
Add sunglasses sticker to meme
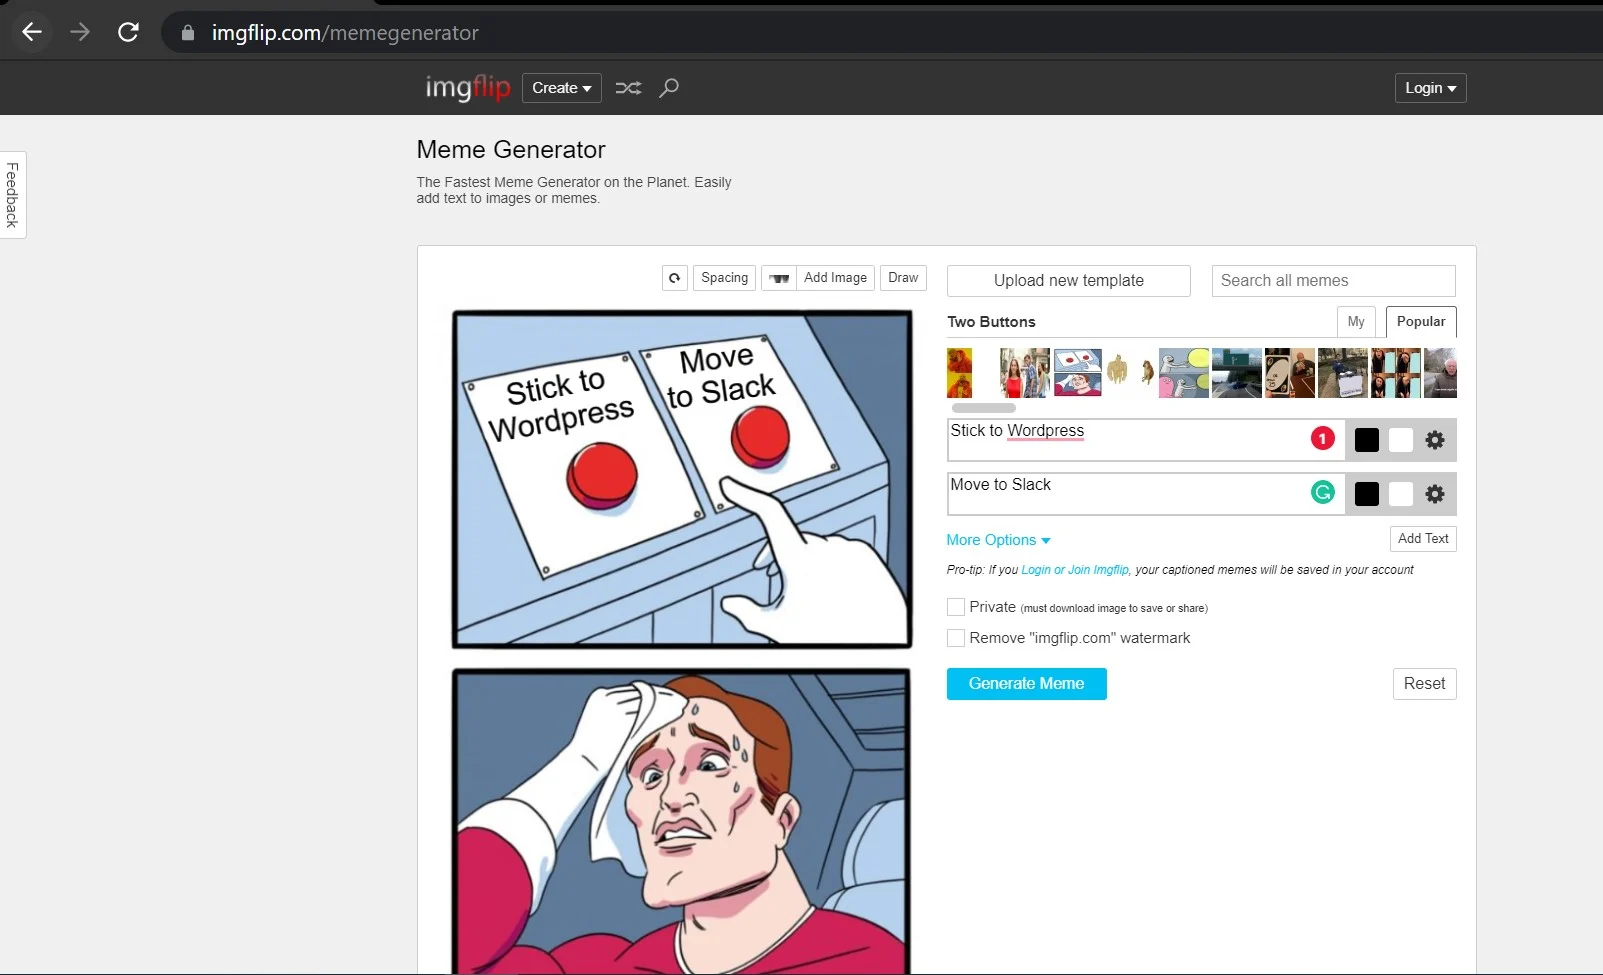click(x=779, y=278)
